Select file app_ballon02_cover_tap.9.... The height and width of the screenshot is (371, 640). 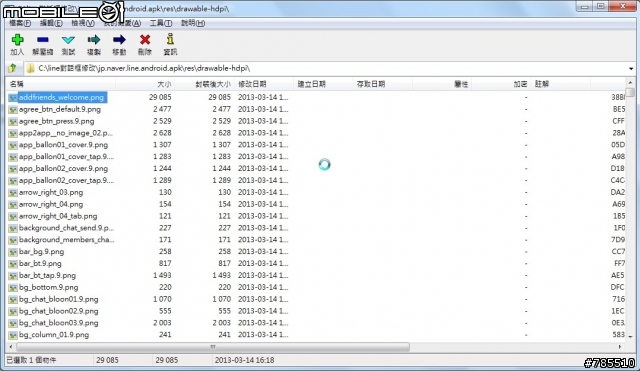pyautogui.click(x=67, y=180)
